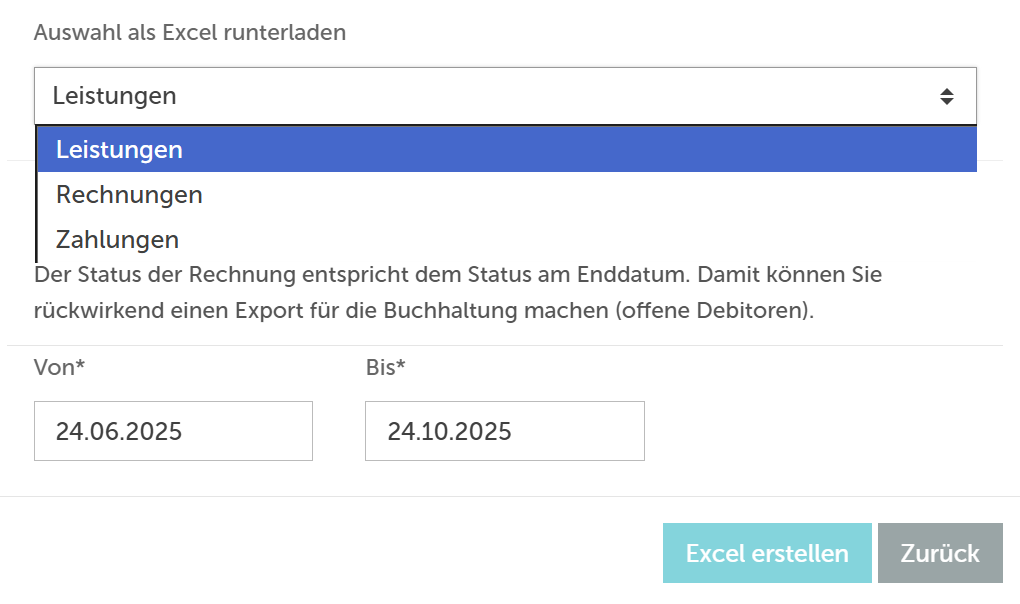1020x604 pixels.
Task: Collapse the open export selection combo box
Action: tap(505, 96)
